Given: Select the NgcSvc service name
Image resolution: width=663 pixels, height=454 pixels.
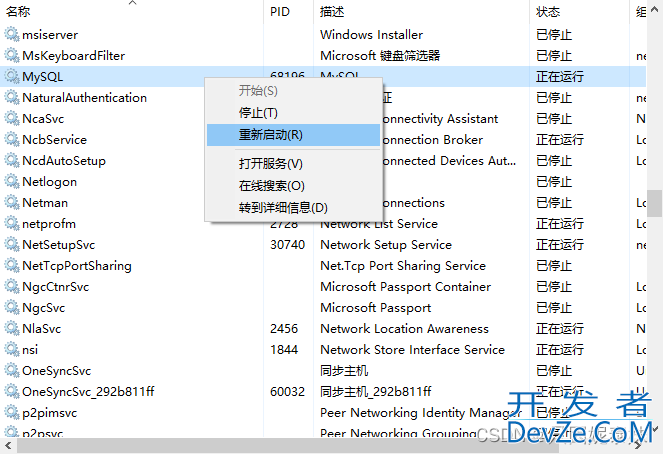Looking at the screenshot, I should click(x=44, y=308).
